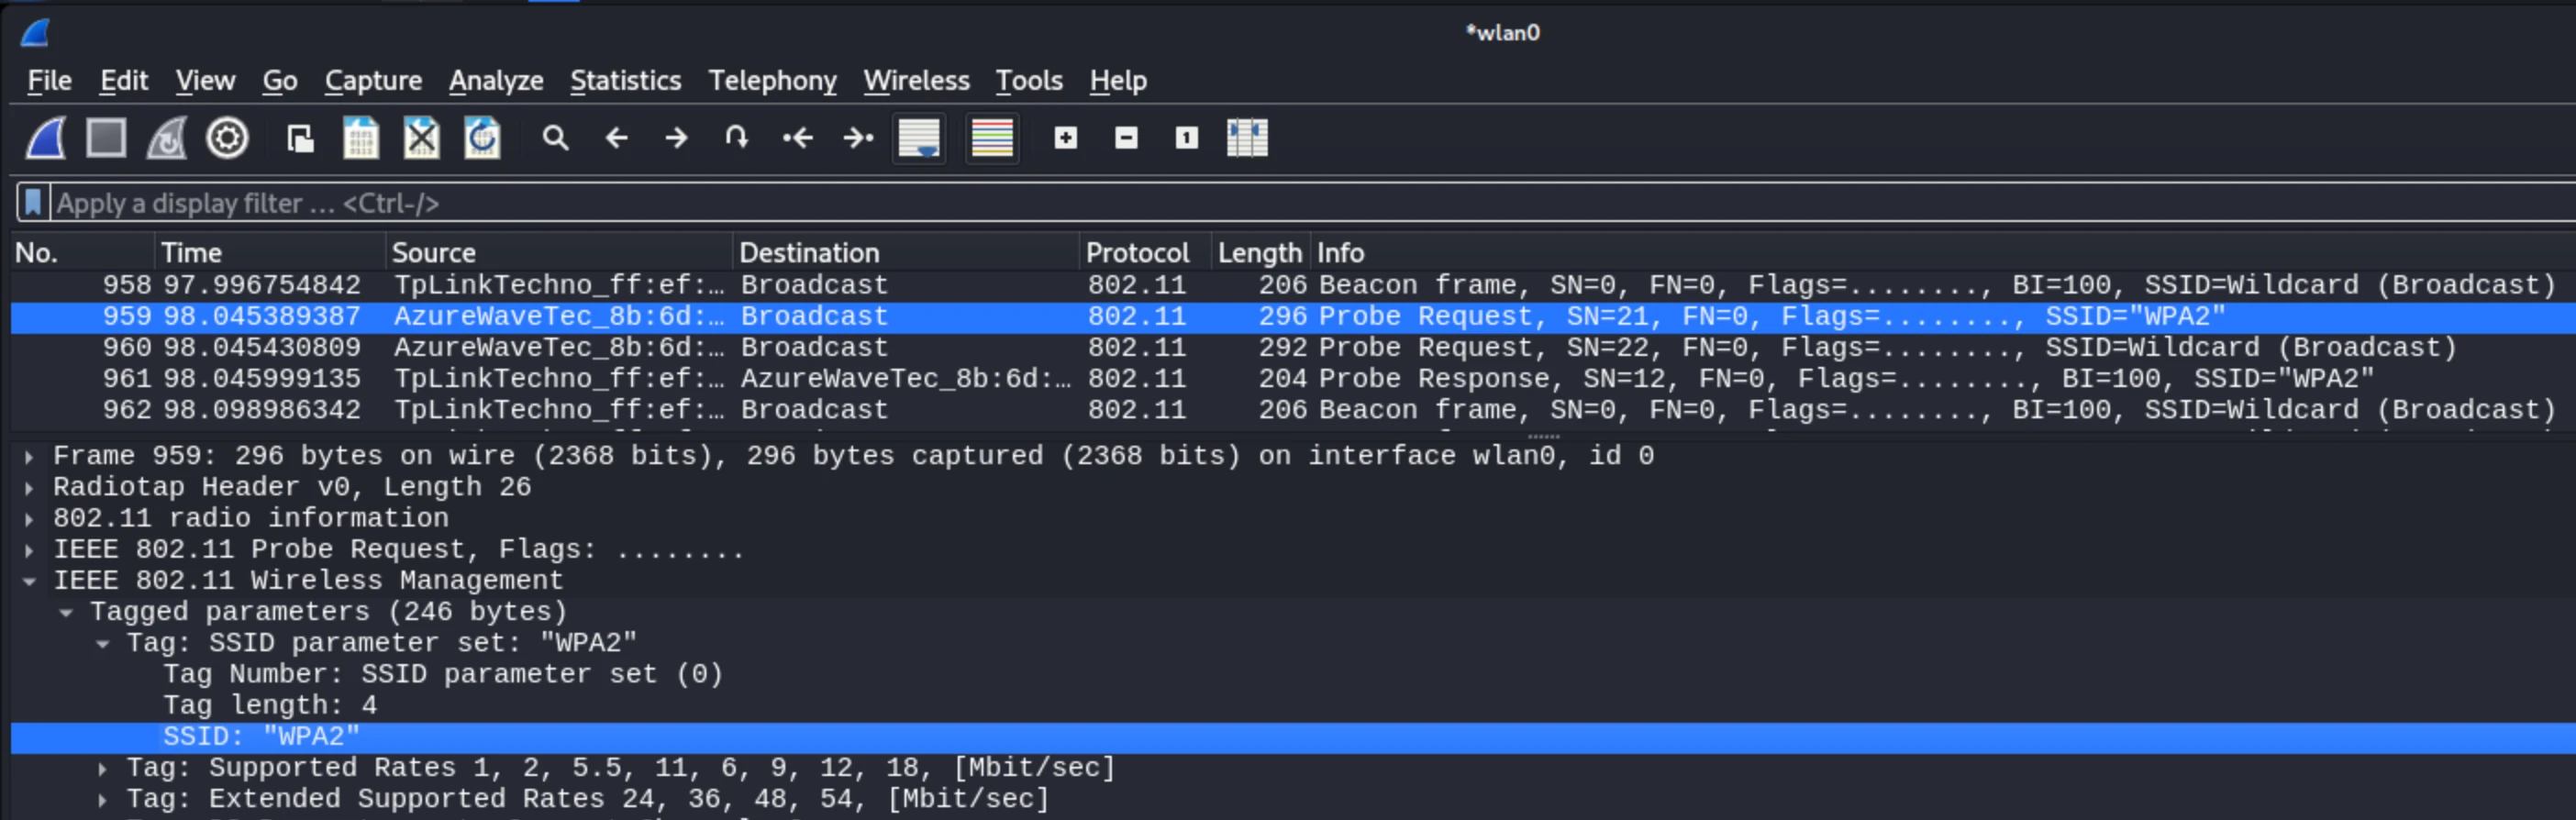Viewport: 2576px width, 820px height.
Task: Start capturing packets with shark fin icon
Action: [x=46, y=138]
